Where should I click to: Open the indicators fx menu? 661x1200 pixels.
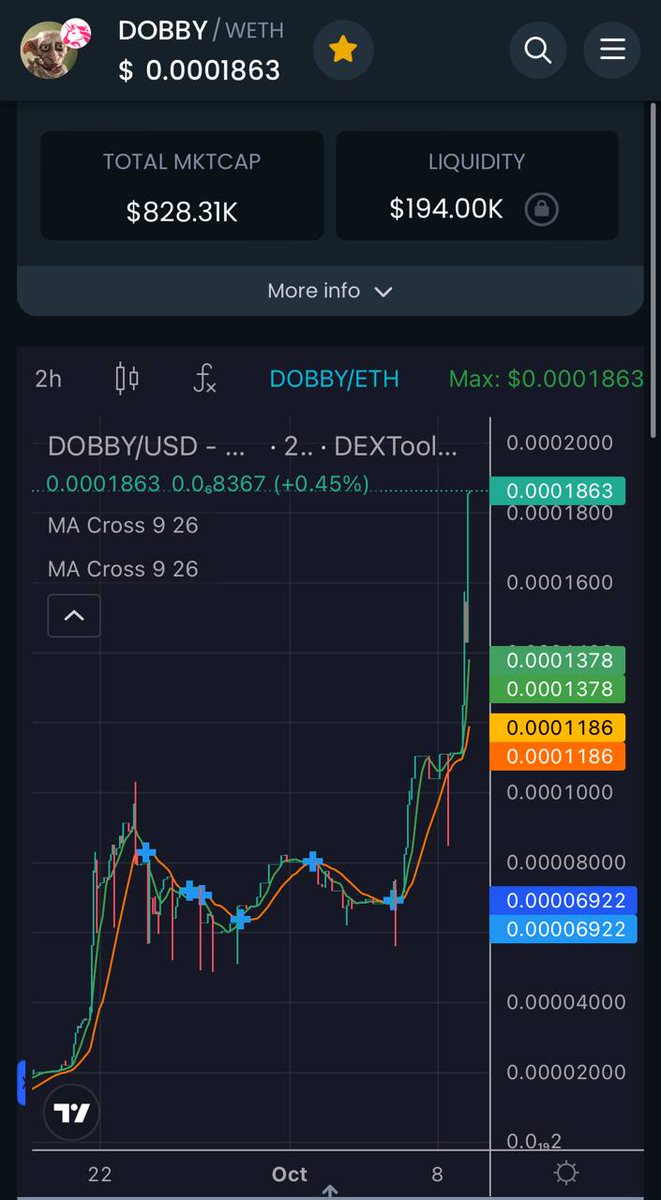pos(204,378)
